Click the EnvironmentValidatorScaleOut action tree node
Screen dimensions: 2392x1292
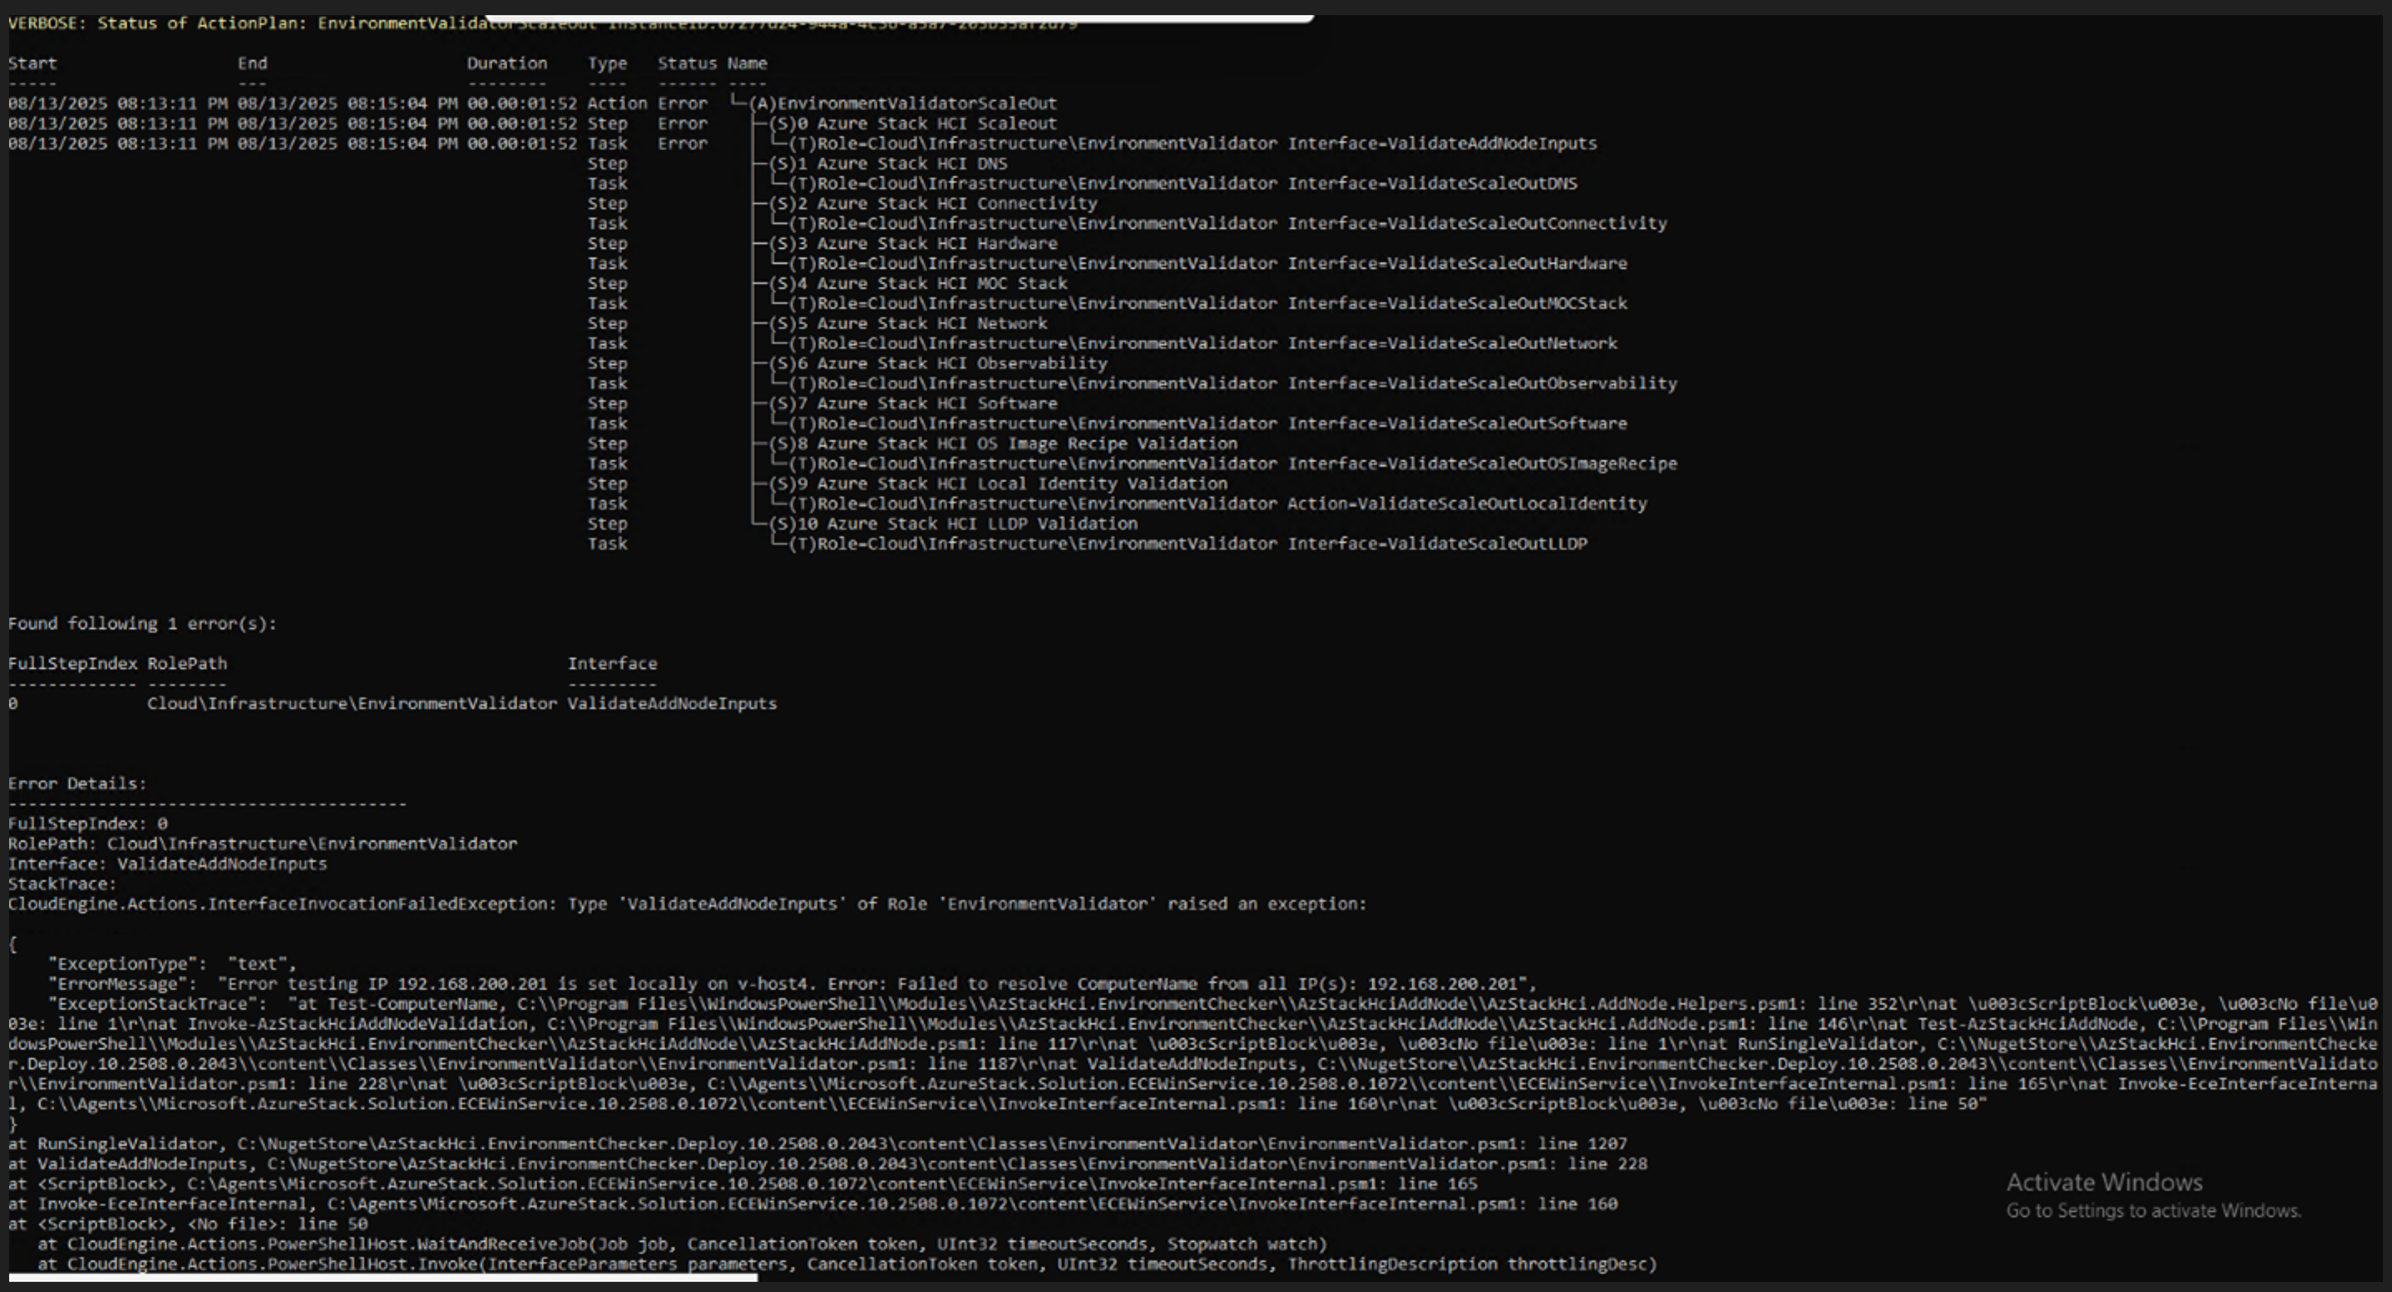pos(916,103)
